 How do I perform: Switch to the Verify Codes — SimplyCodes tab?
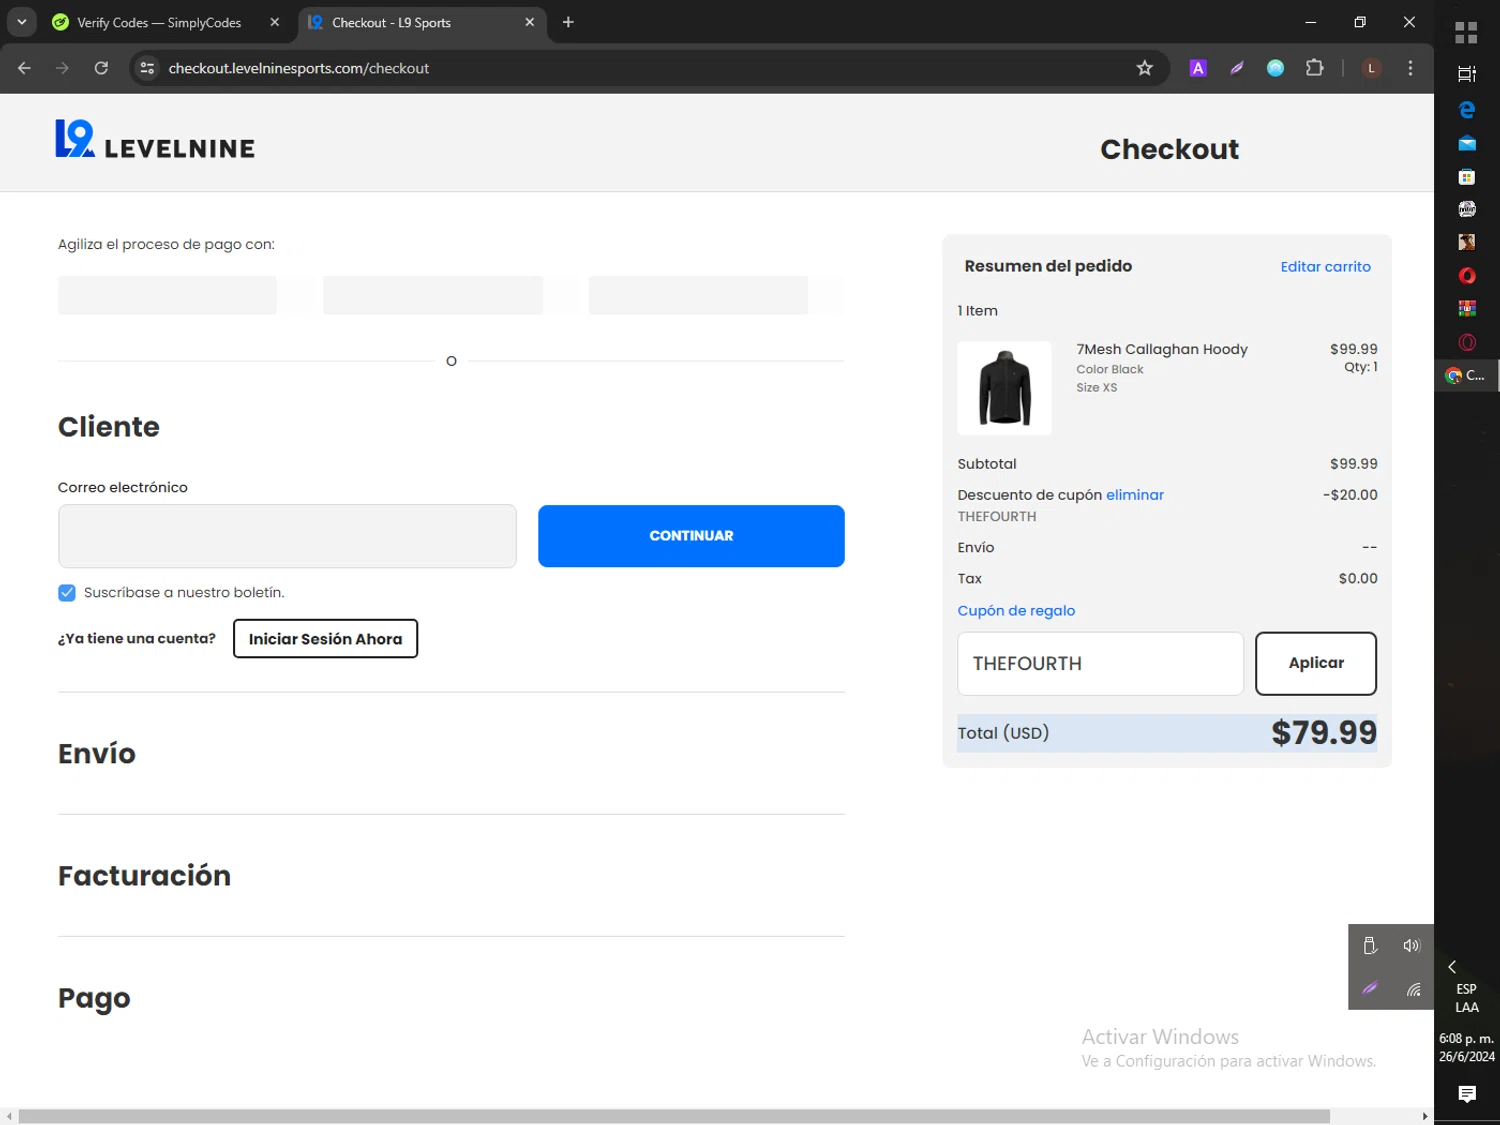click(160, 22)
